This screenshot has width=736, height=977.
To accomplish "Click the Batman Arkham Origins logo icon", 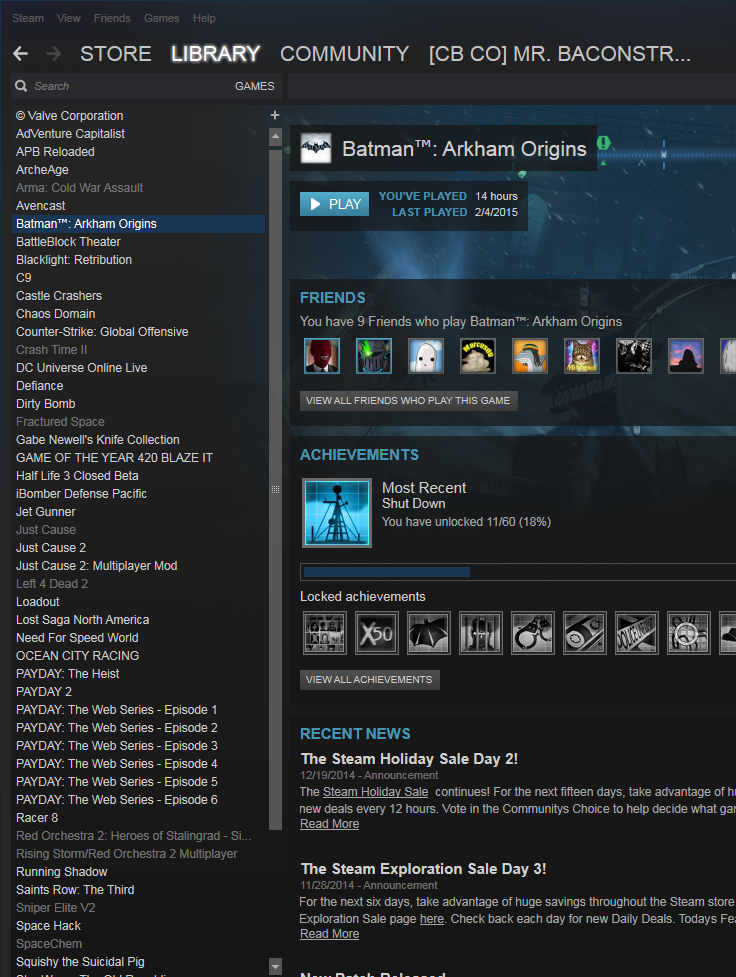I will [x=316, y=148].
